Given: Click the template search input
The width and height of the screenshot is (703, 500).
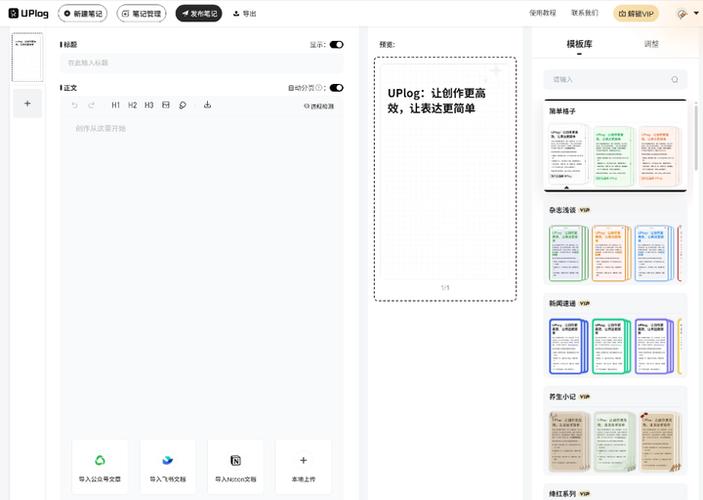Looking at the screenshot, I should pos(615,79).
